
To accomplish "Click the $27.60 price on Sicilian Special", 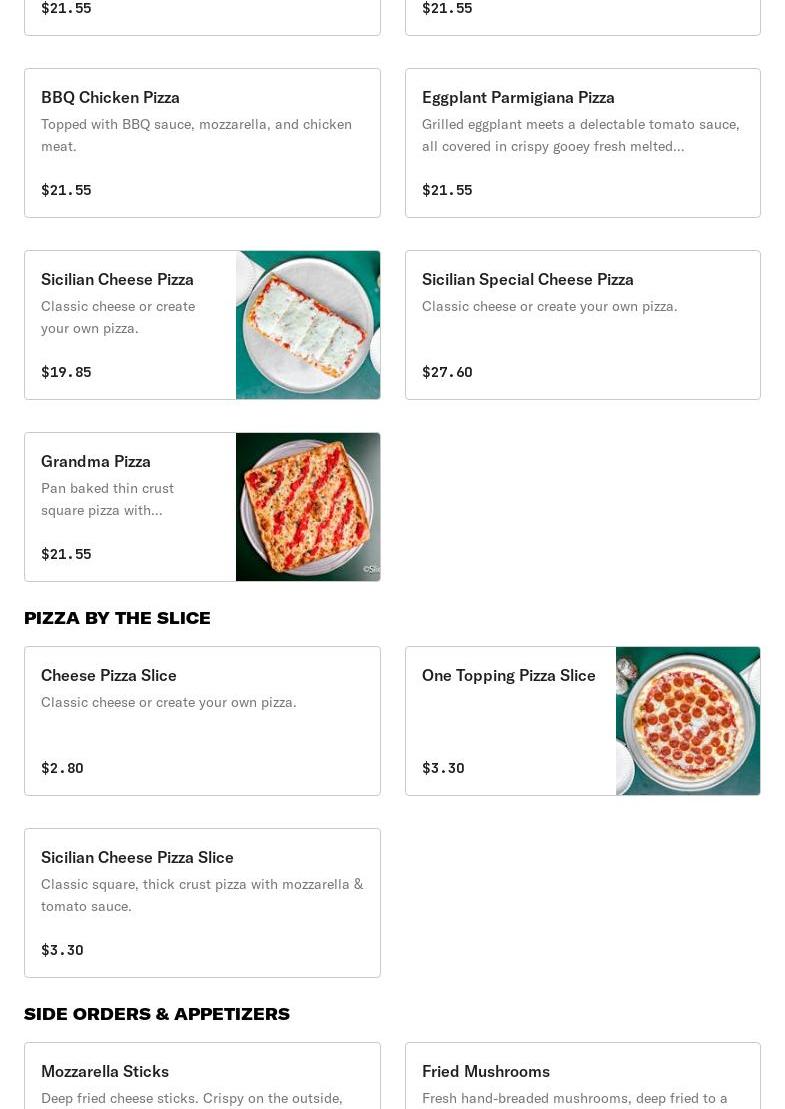I will pos(447,372).
